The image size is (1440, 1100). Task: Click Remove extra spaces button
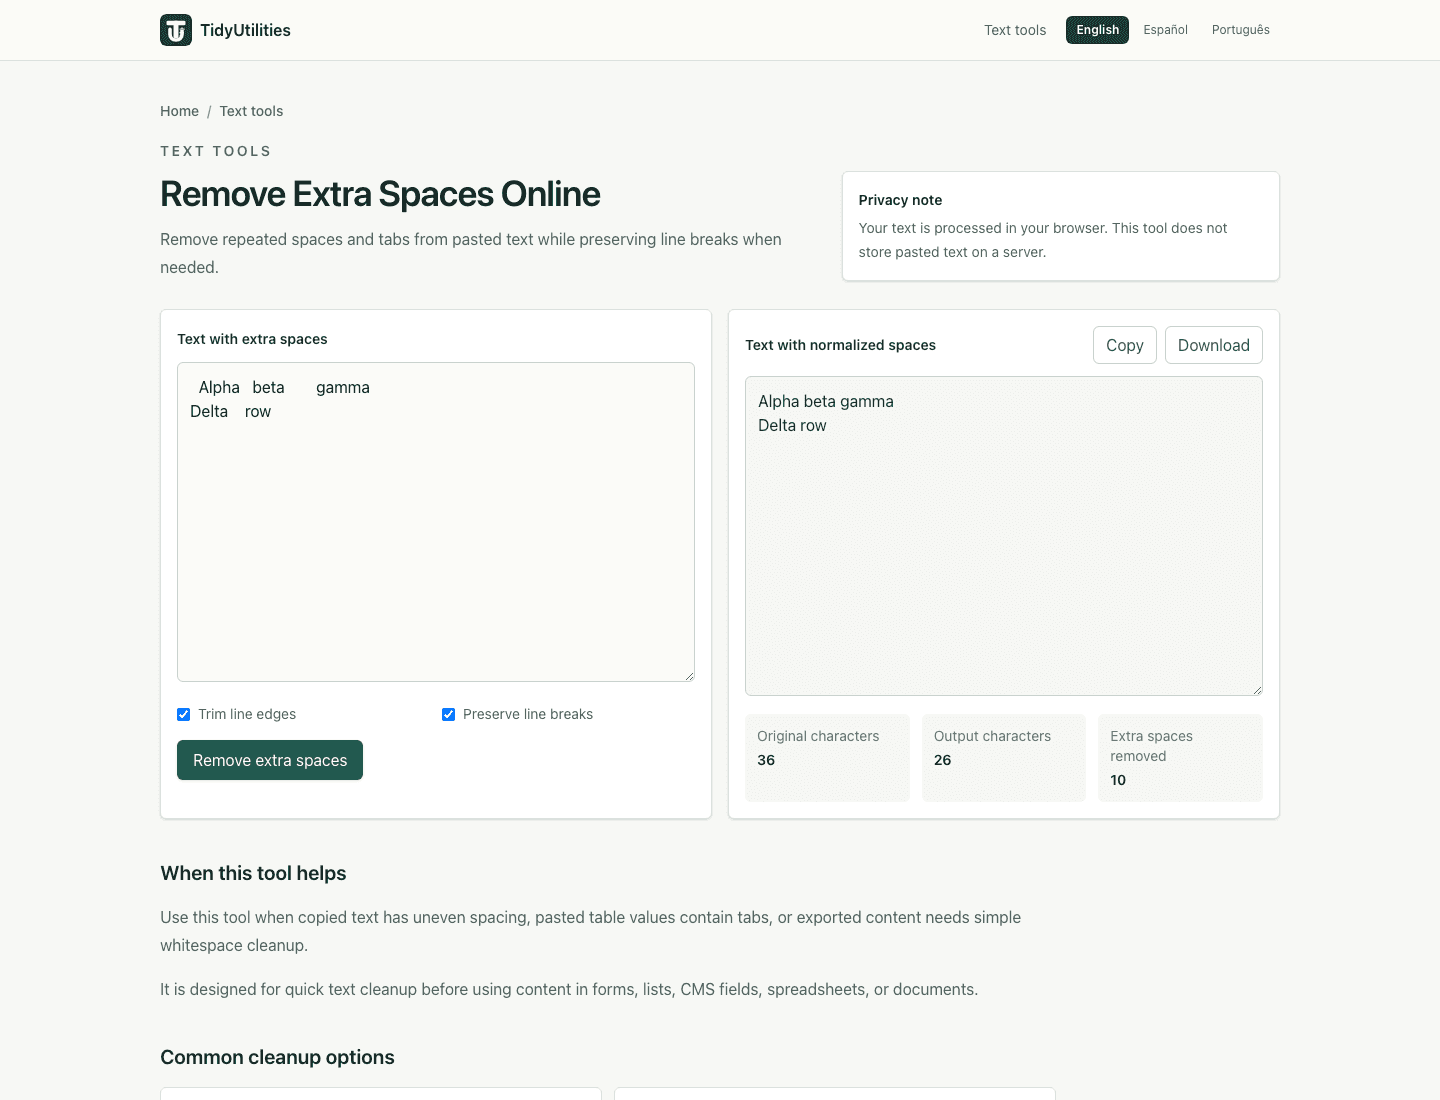[270, 760]
